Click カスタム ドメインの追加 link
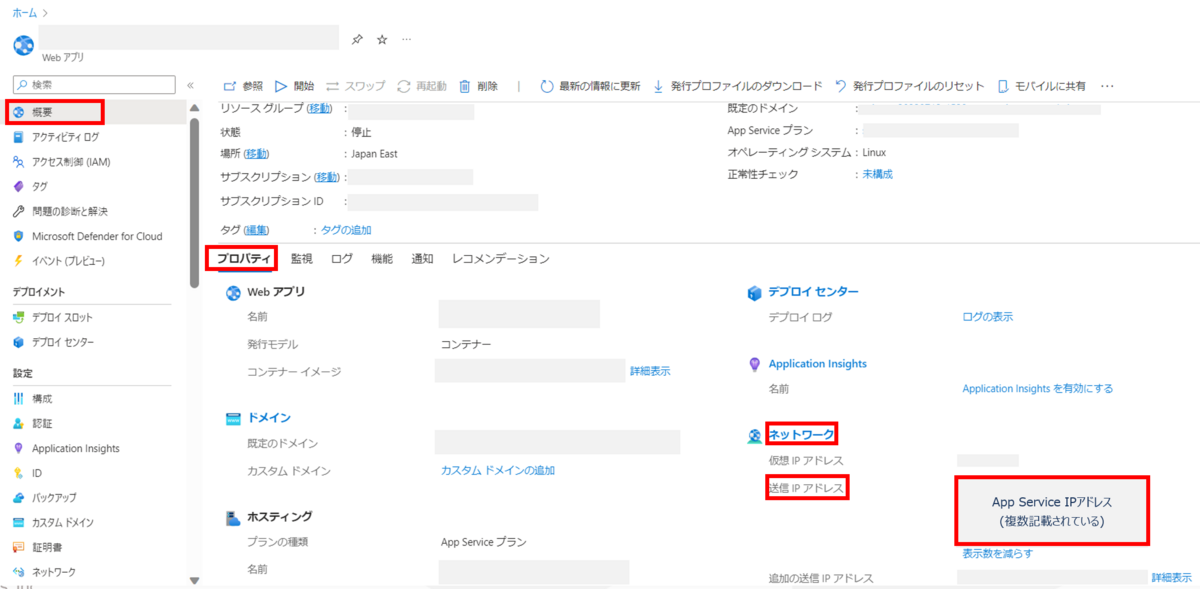Image resolution: width=1200 pixels, height=589 pixels. [x=498, y=470]
